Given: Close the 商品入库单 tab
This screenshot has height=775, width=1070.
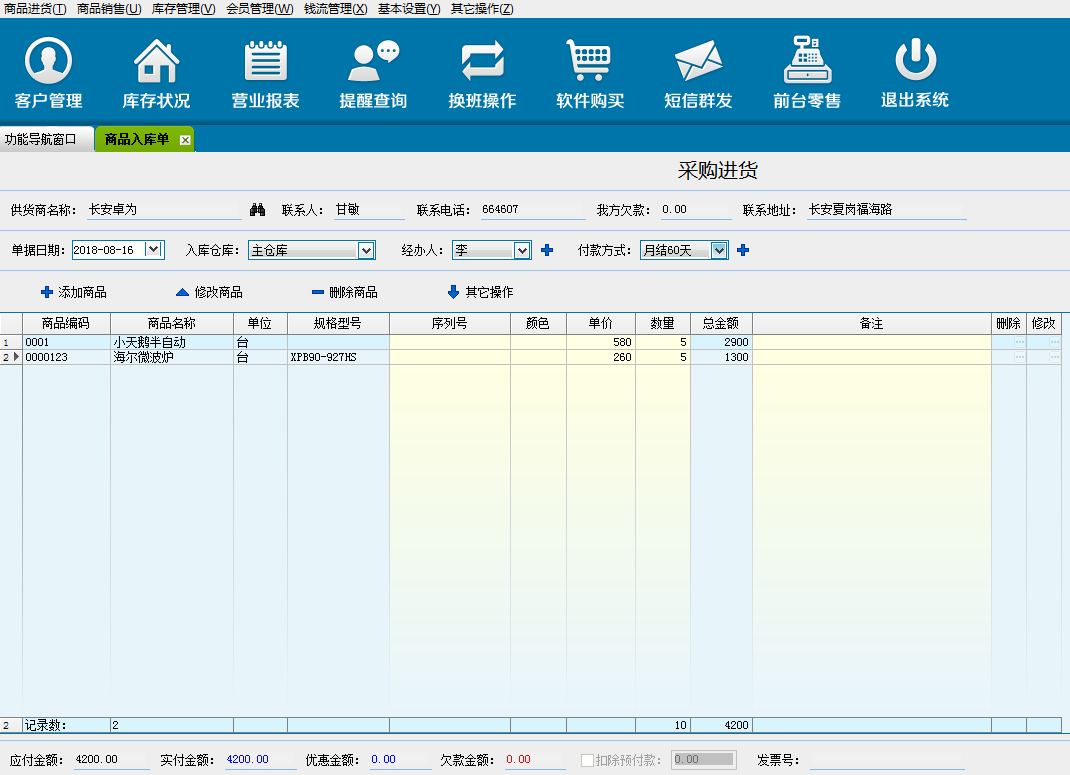Looking at the screenshot, I should (185, 140).
